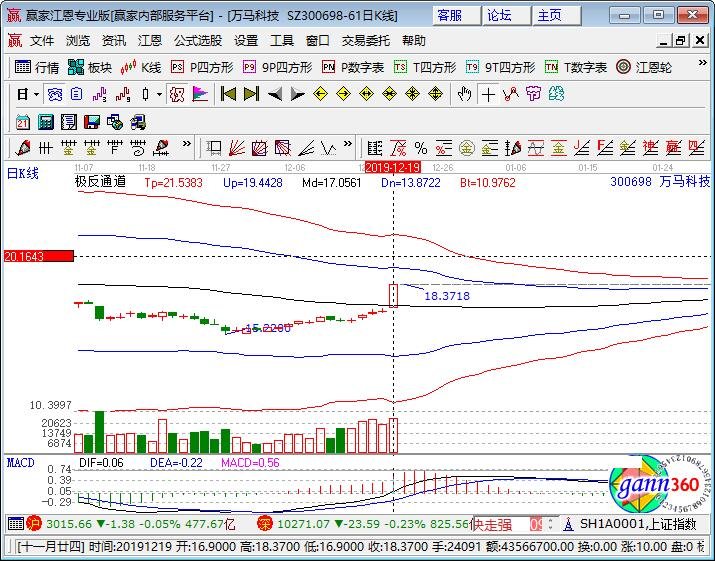Click the red 速 speed line icon
This screenshot has width=715, height=561.
pos(650,148)
